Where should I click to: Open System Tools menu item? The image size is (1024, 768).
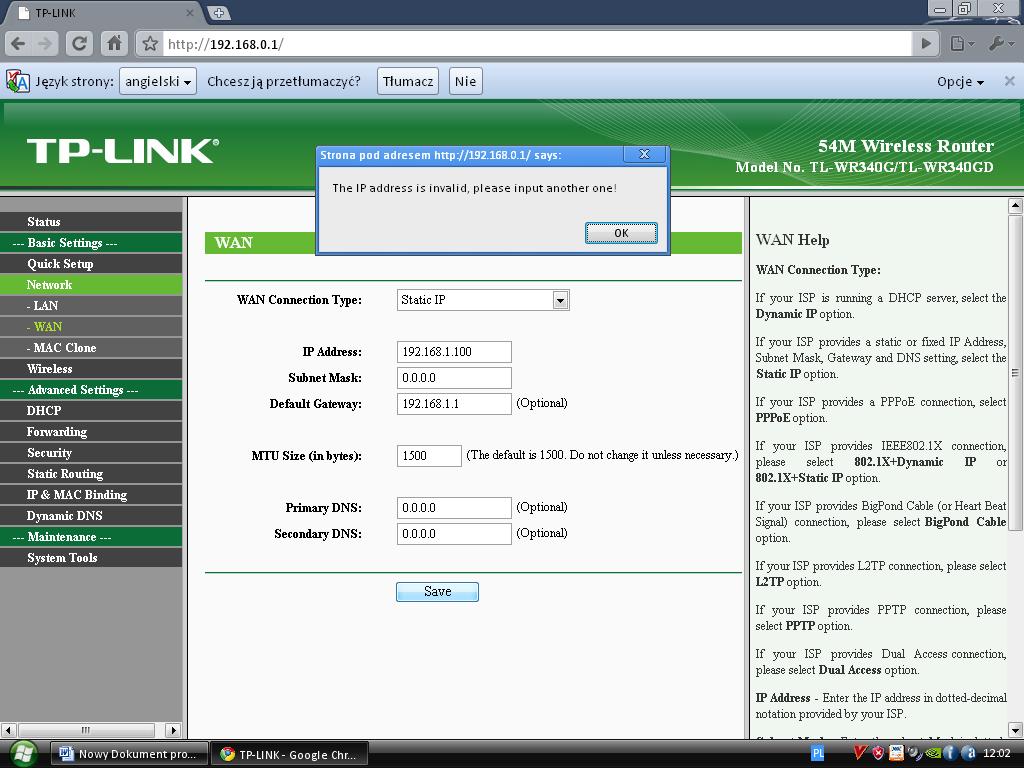coord(91,558)
